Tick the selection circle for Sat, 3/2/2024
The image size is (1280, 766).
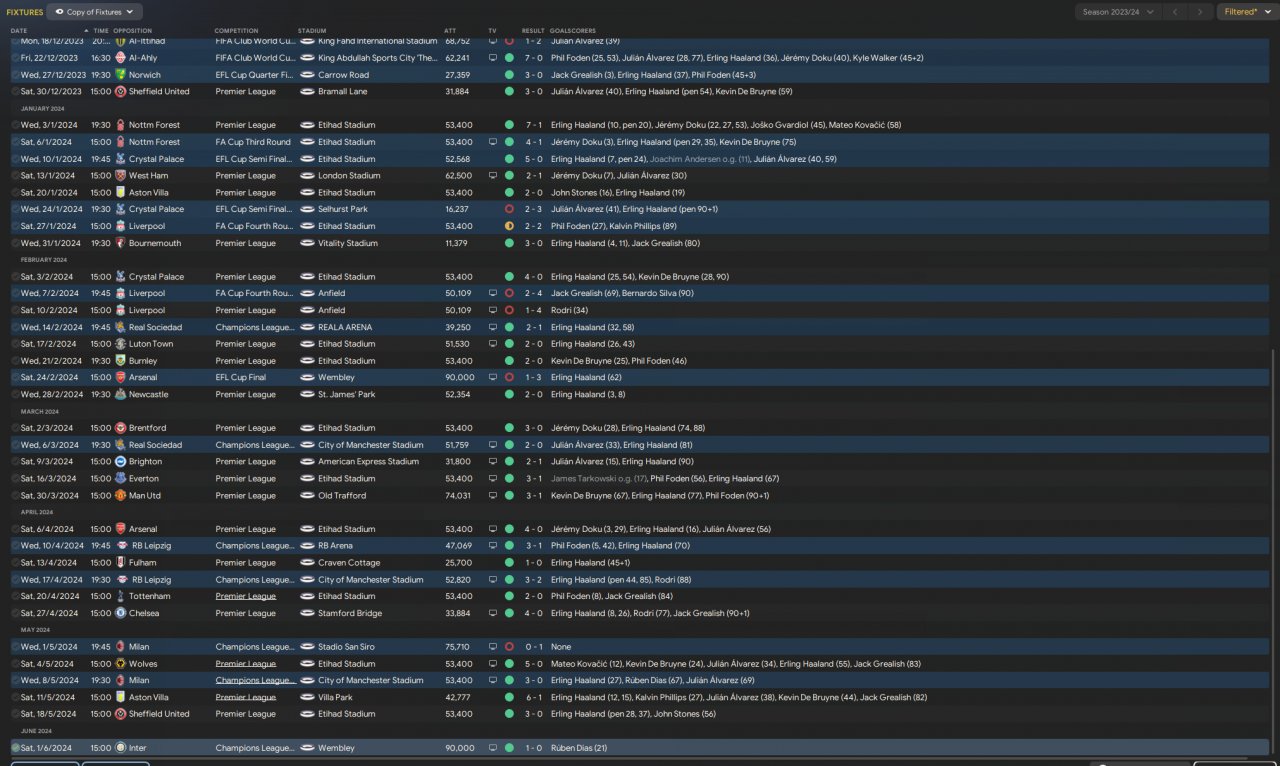point(15,277)
